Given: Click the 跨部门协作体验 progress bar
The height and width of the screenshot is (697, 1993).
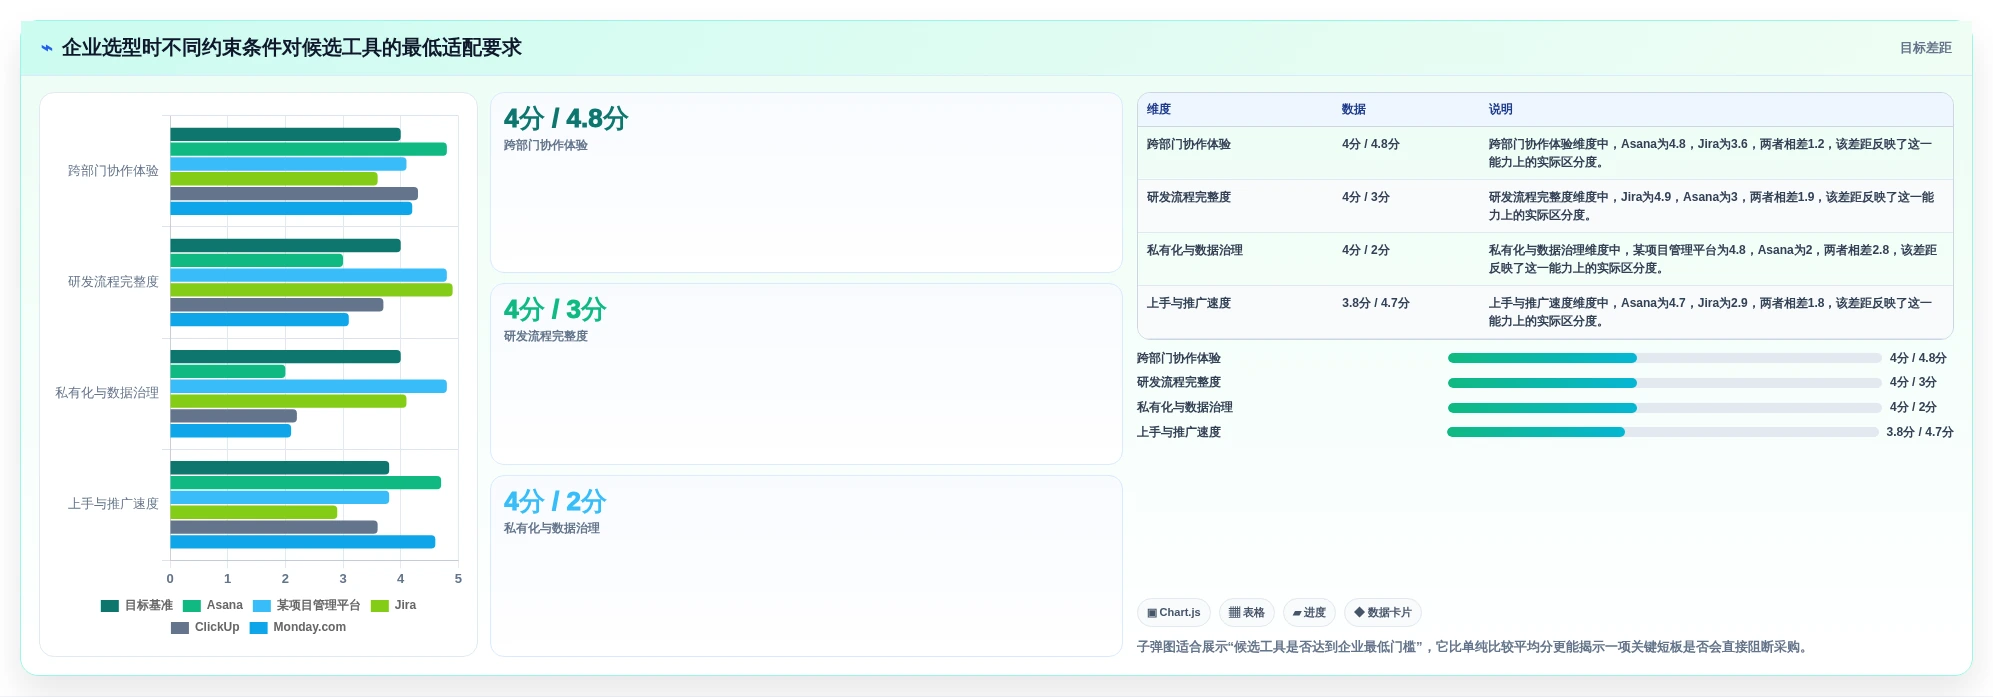Looking at the screenshot, I should [x=1664, y=358].
